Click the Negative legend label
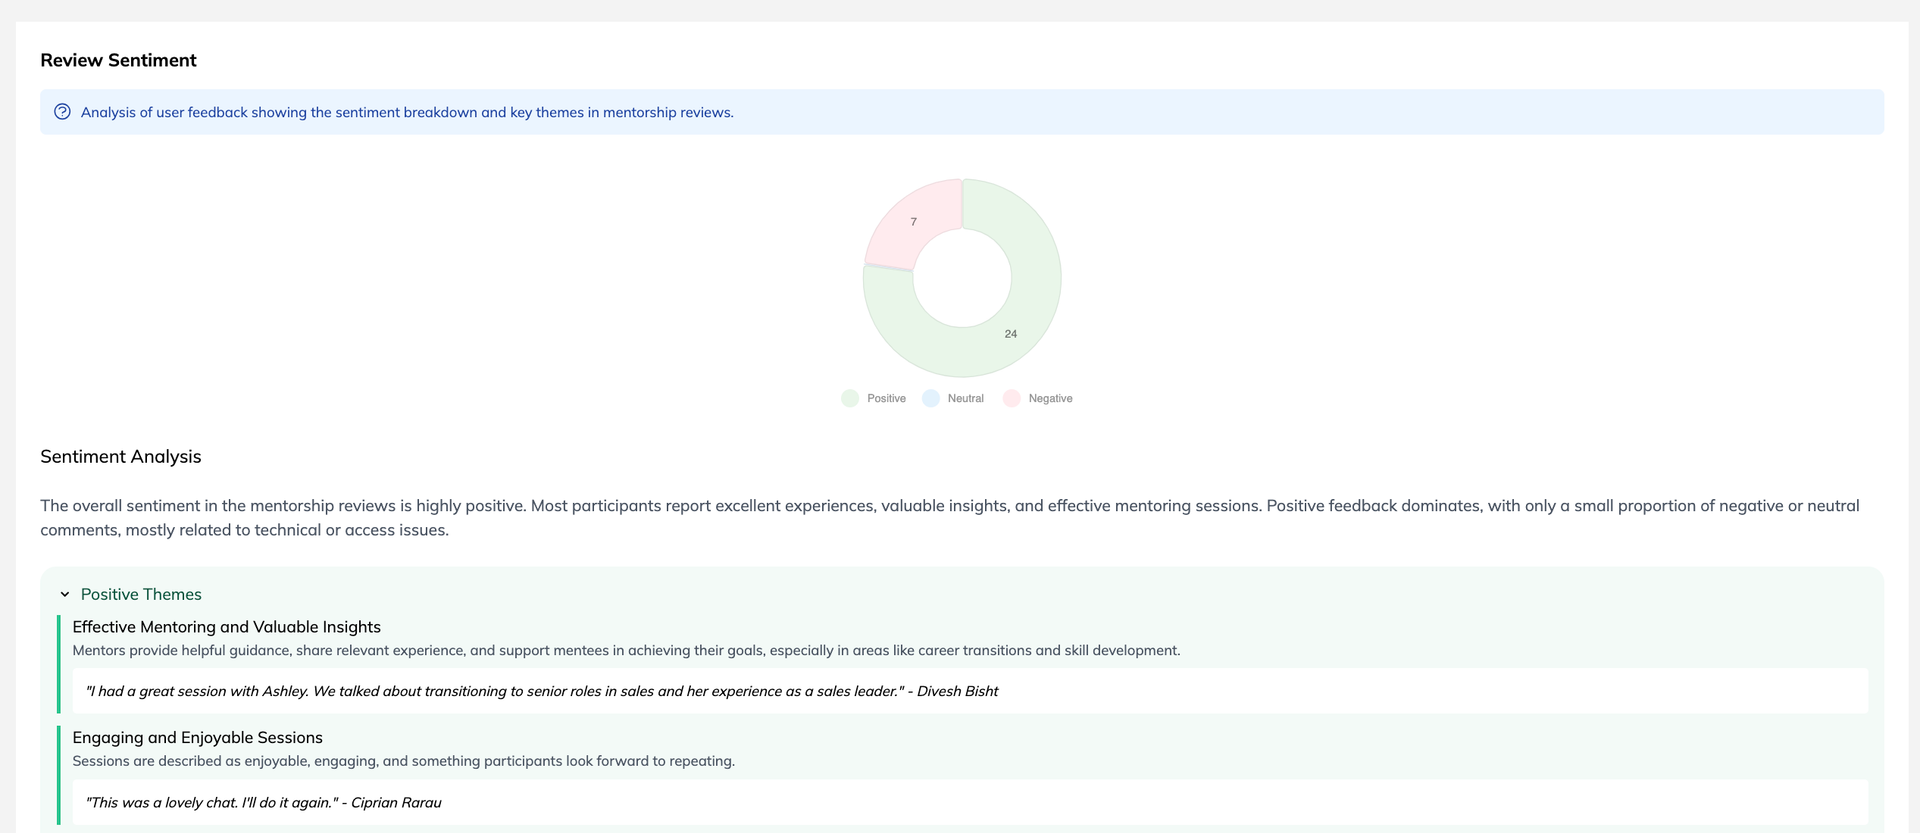The image size is (1920, 833). click(x=1050, y=398)
